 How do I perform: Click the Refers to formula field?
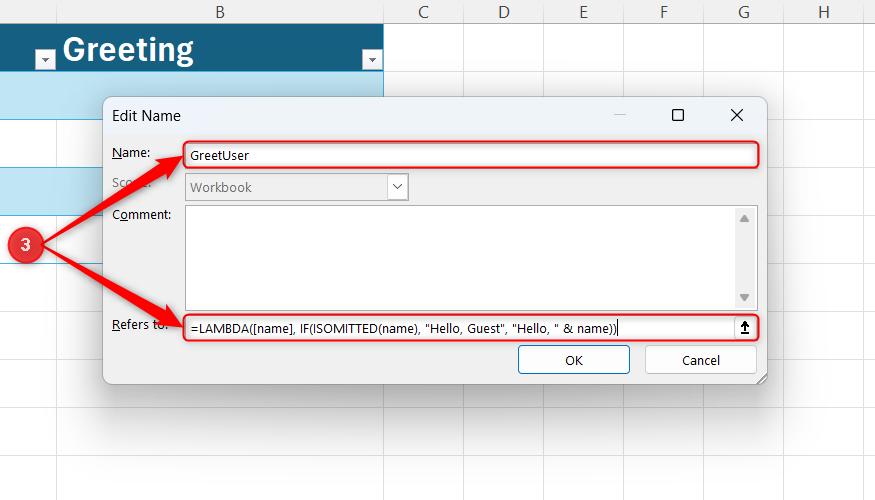click(460, 328)
